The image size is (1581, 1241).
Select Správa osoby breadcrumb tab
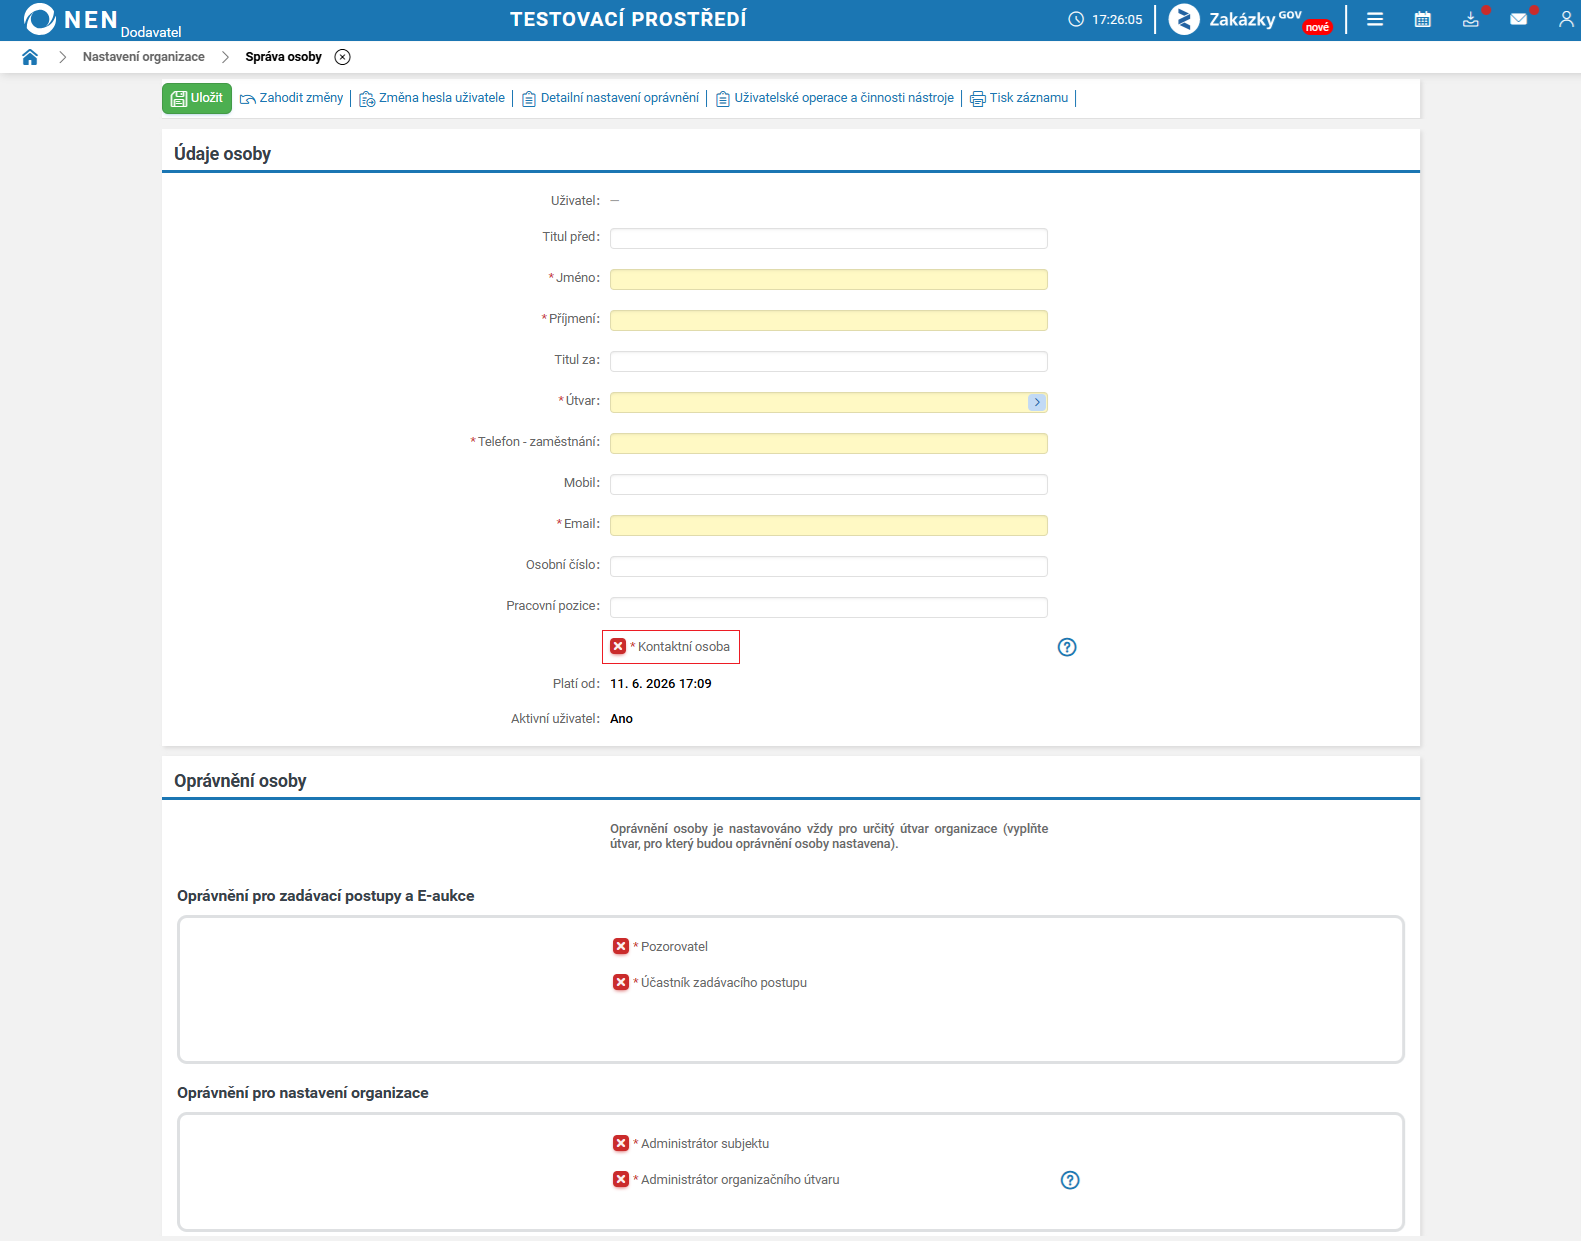pyautogui.click(x=284, y=57)
